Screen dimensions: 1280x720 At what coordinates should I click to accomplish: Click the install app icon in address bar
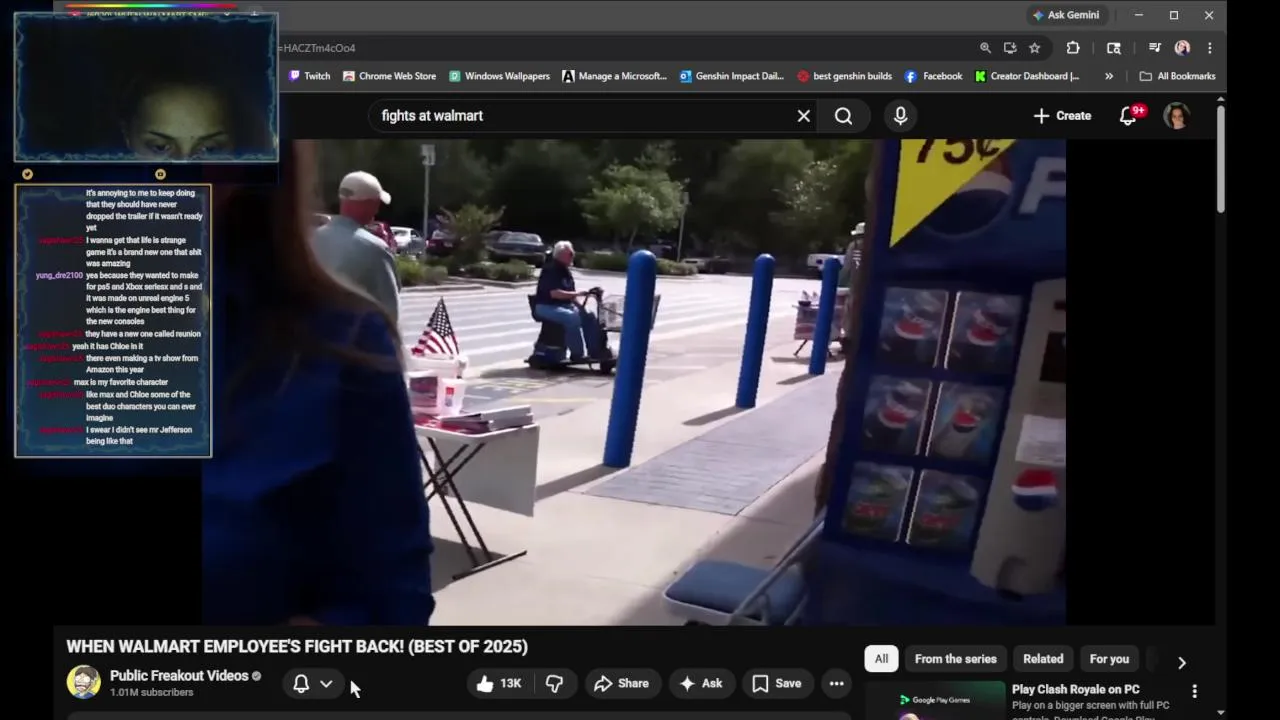pos(1010,48)
